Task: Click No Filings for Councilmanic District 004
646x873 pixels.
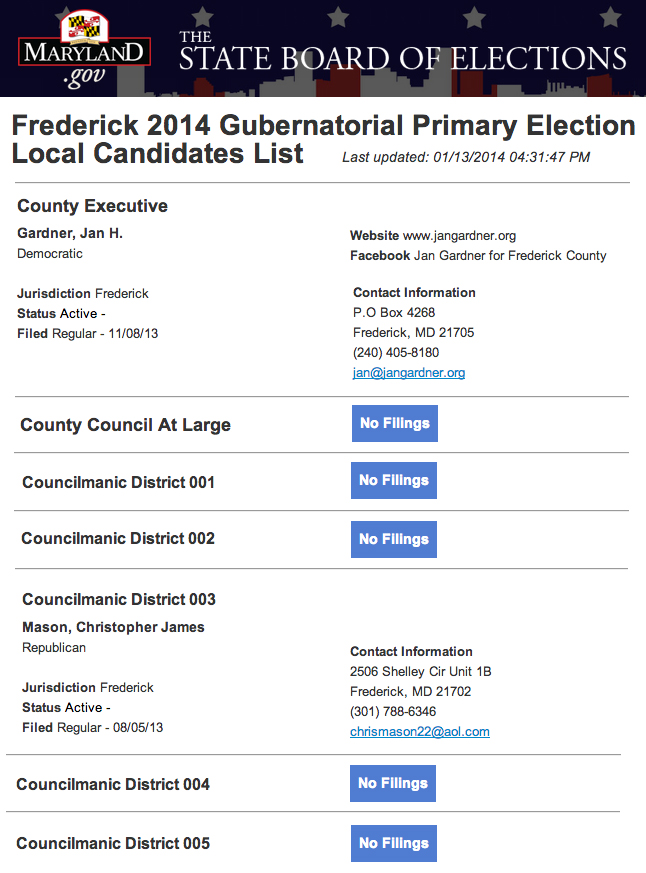Action: [393, 783]
